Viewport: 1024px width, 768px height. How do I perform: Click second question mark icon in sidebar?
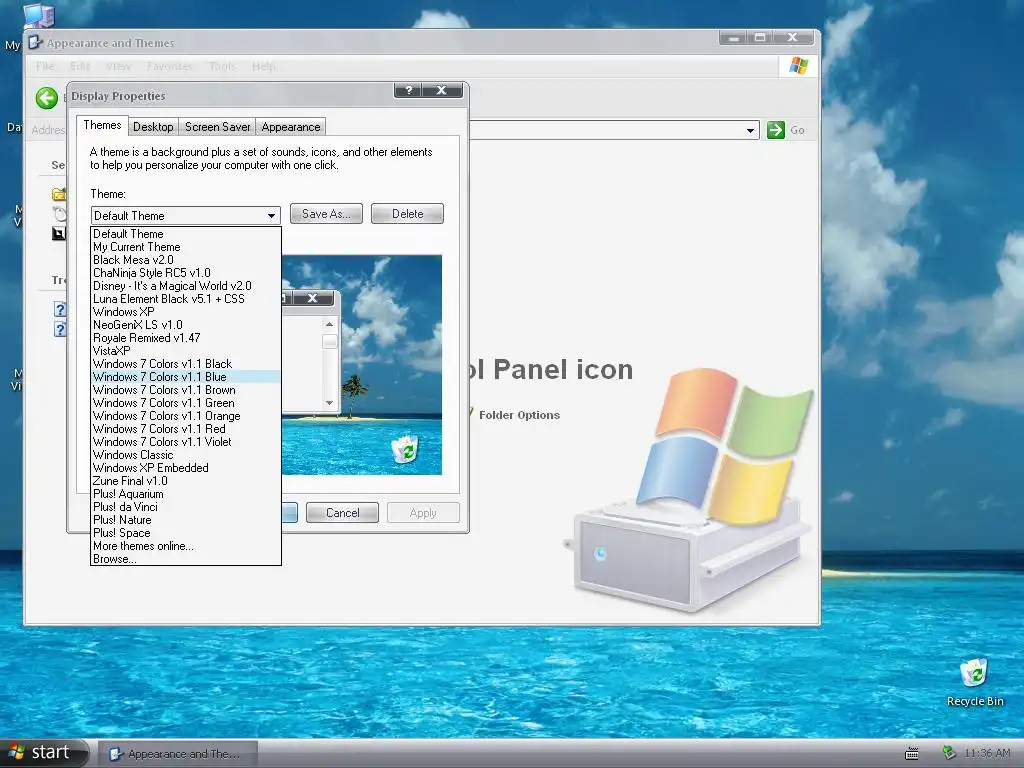(x=59, y=328)
